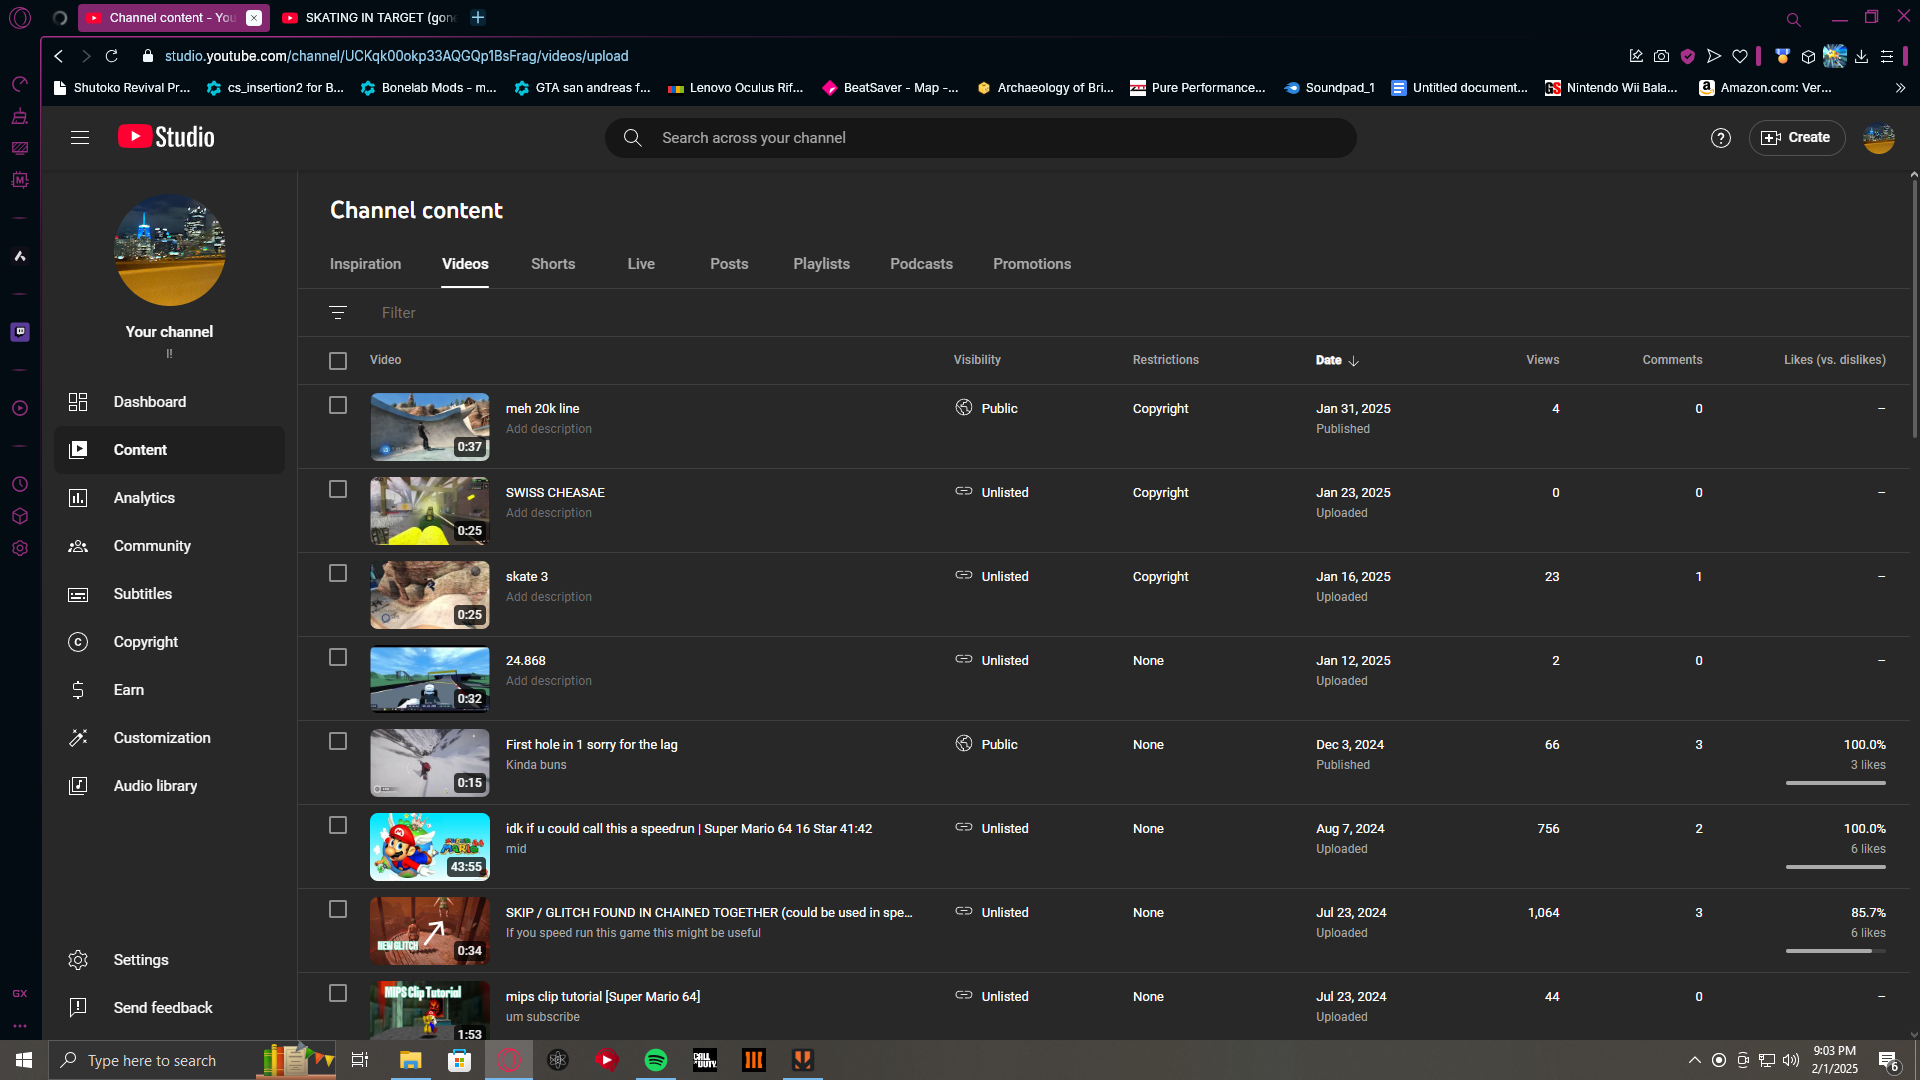Image resolution: width=1920 pixels, height=1080 pixels.
Task: Sort by Date column arrow
Action: tap(1353, 361)
